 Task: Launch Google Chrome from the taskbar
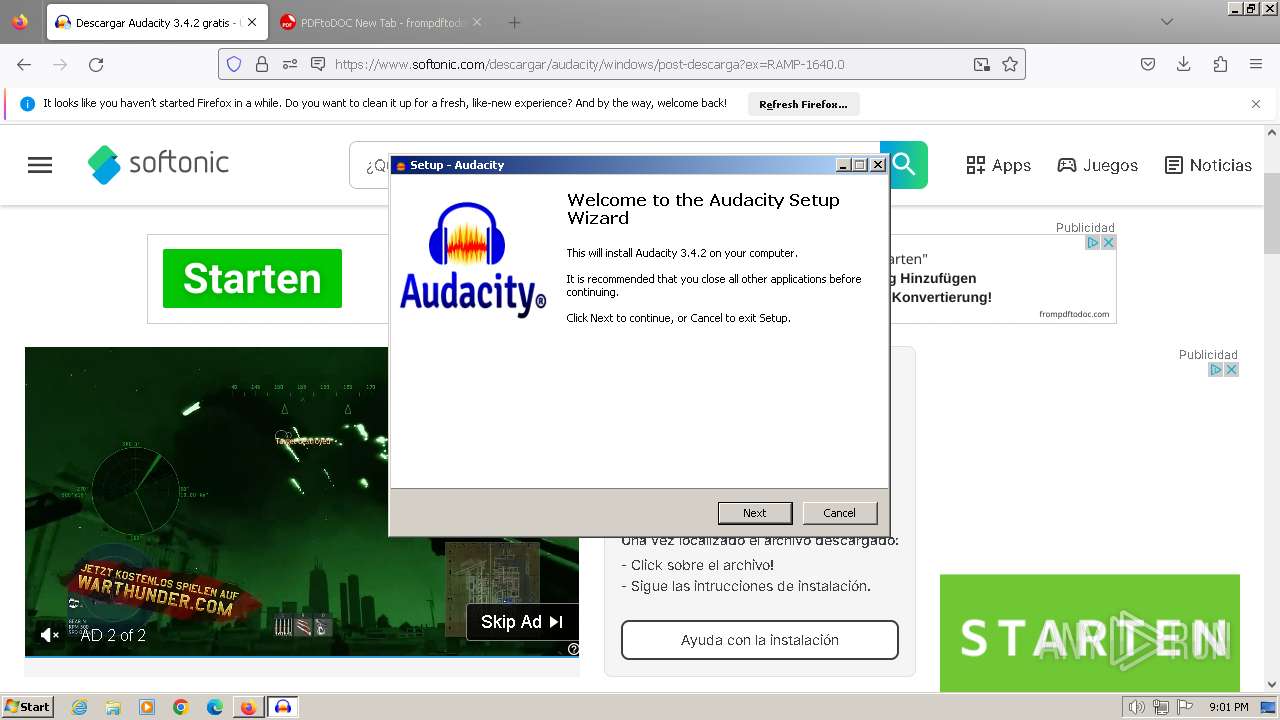click(181, 707)
